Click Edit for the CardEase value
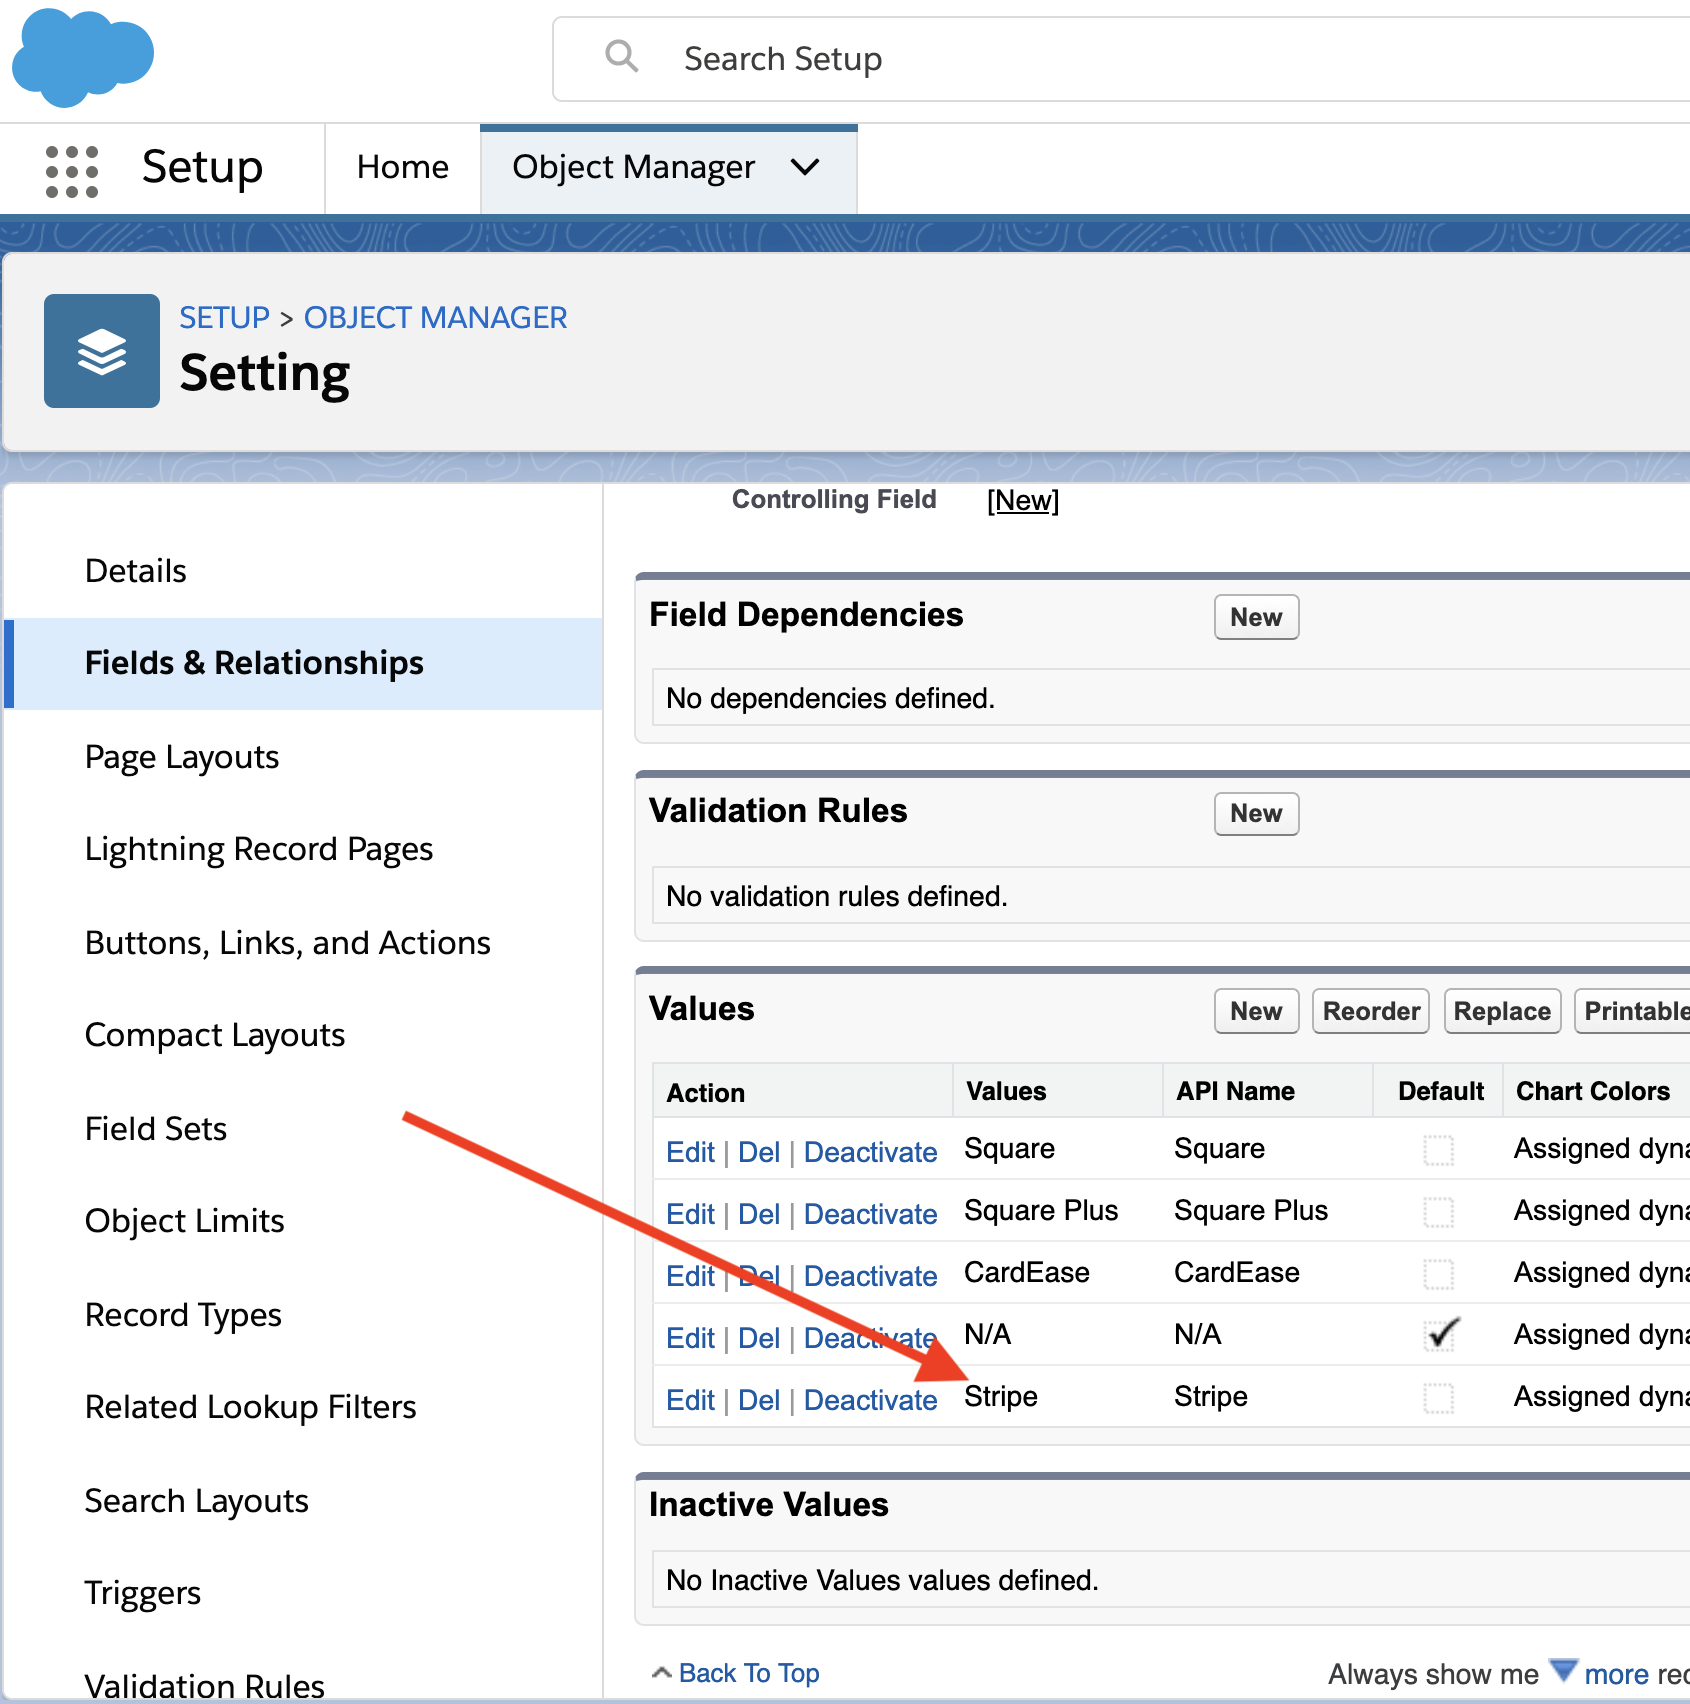 tap(691, 1276)
